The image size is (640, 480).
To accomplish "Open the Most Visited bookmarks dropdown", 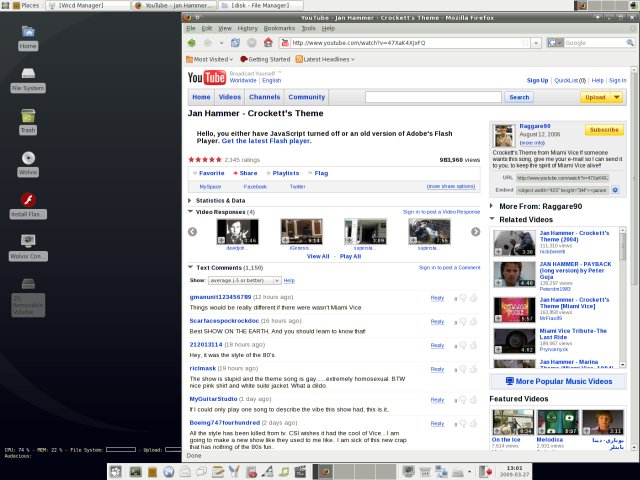I will pos(208,59).
